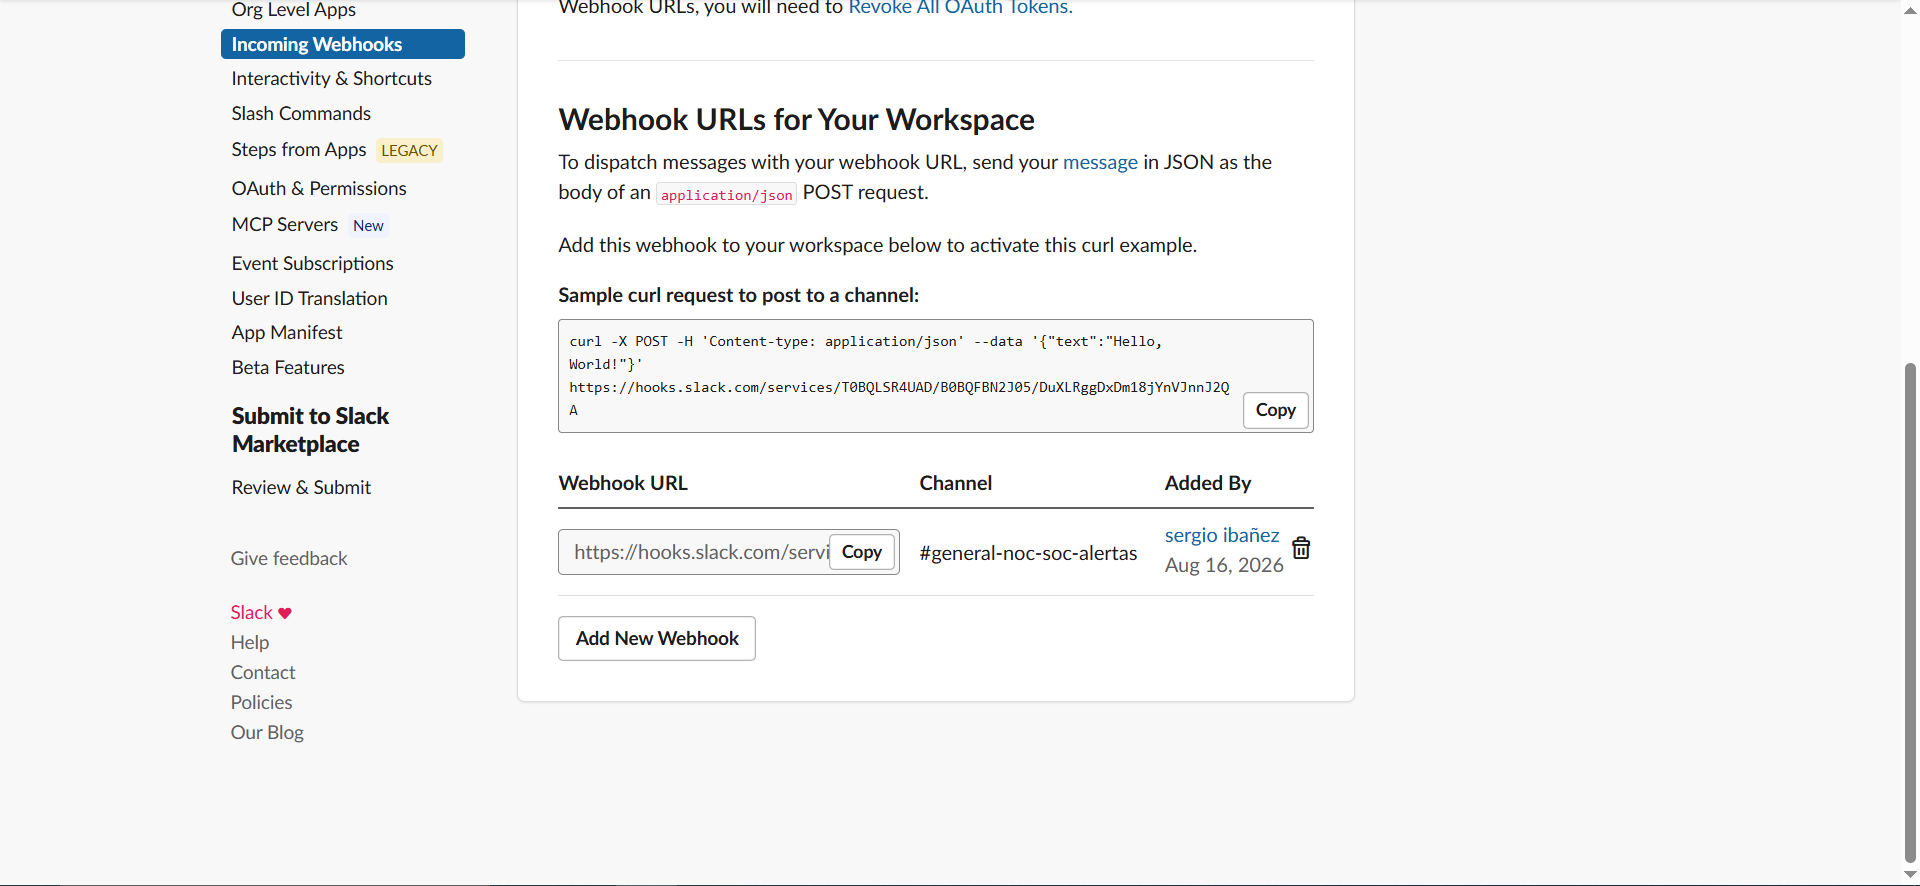Open the App Manifest page

point(287,332)
